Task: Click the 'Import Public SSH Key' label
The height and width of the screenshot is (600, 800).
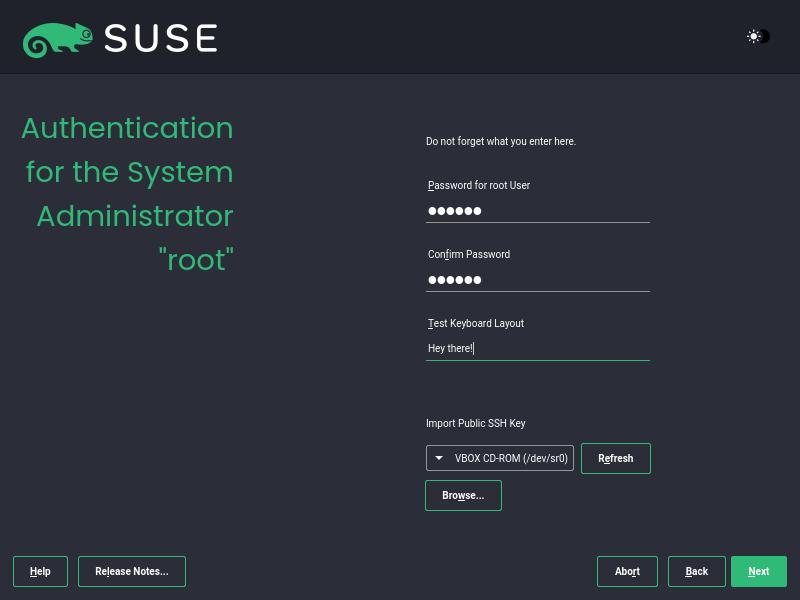Action: click(476, 423)
